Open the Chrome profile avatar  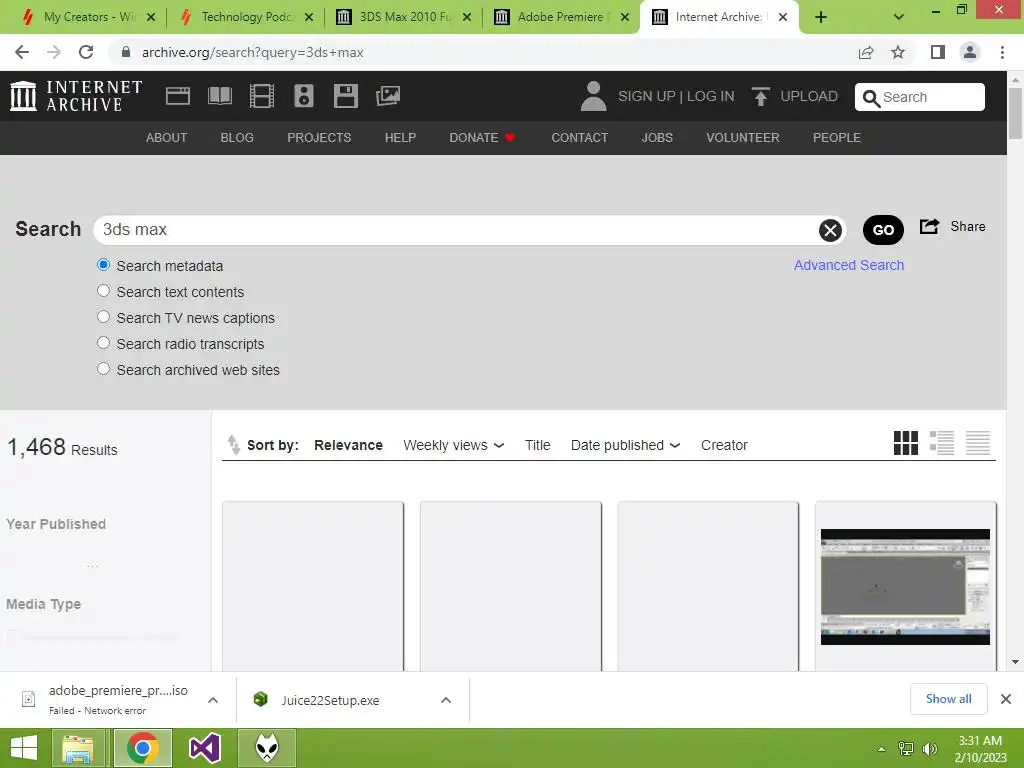point(970,52)
